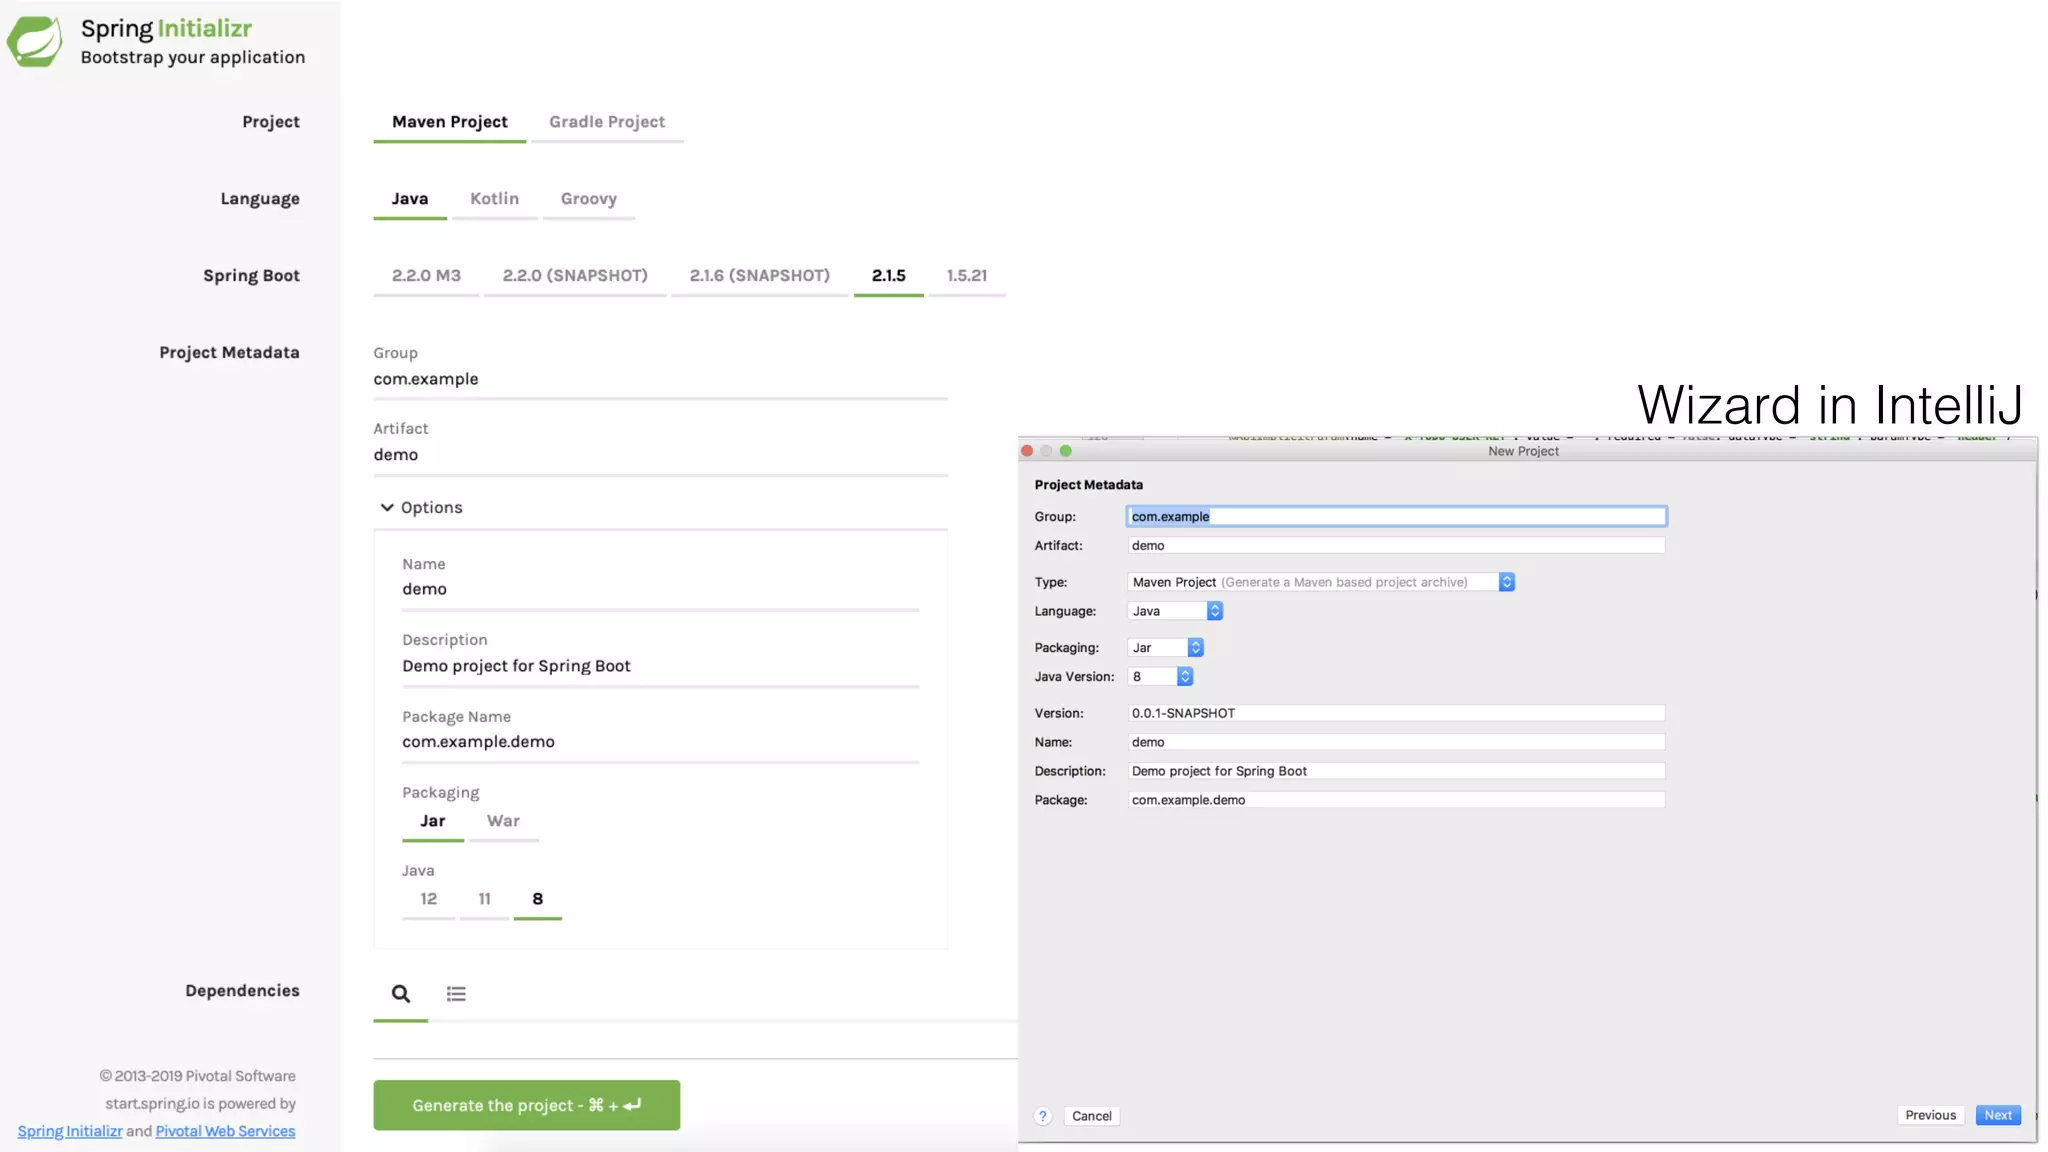Image resolution: width=2048 pixels, height=1152 pixels.
Task: Switch to dependencies list view icon
Action: pos(456,994)
